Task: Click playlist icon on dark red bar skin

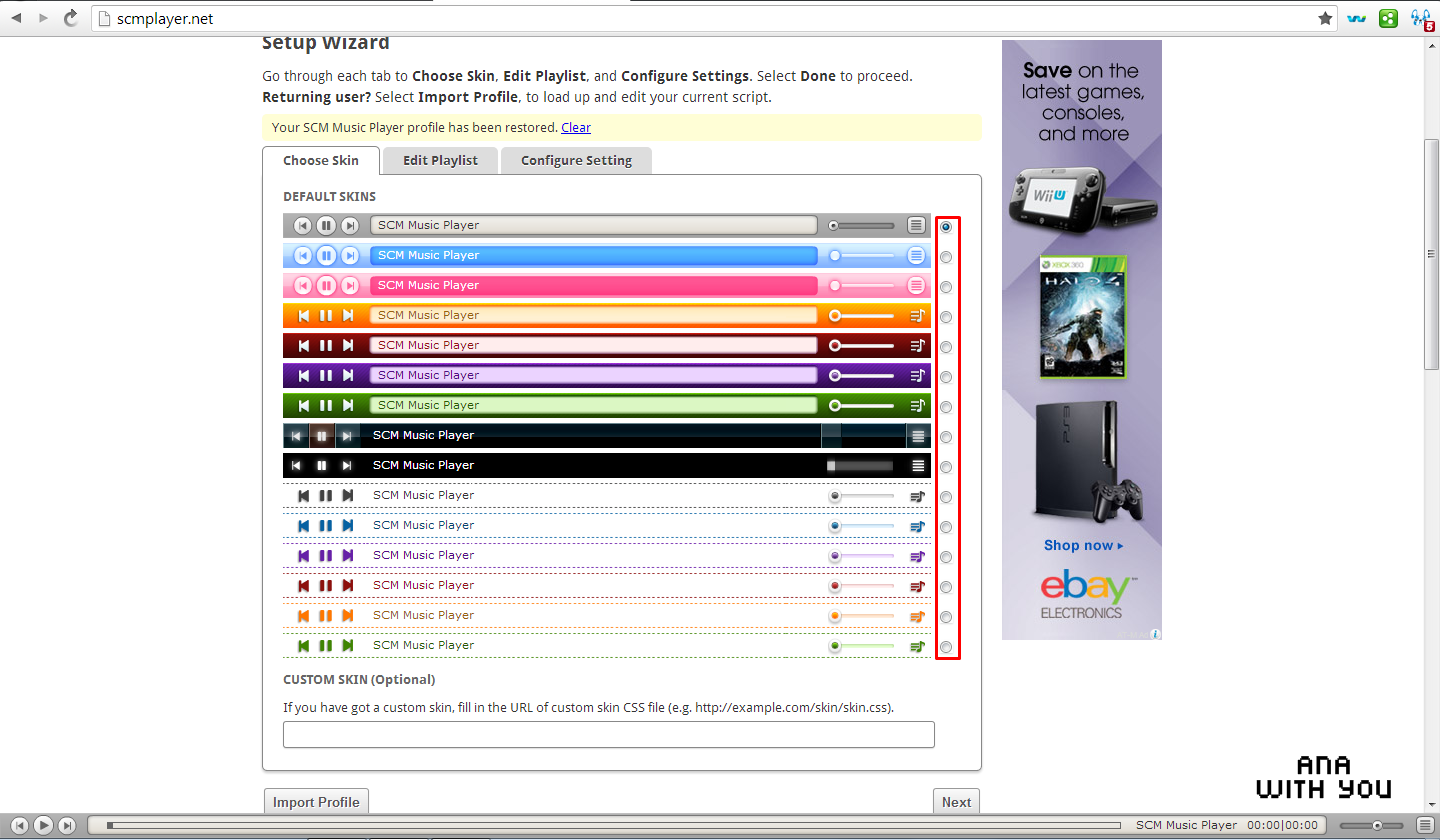Action: click(917, 345)
